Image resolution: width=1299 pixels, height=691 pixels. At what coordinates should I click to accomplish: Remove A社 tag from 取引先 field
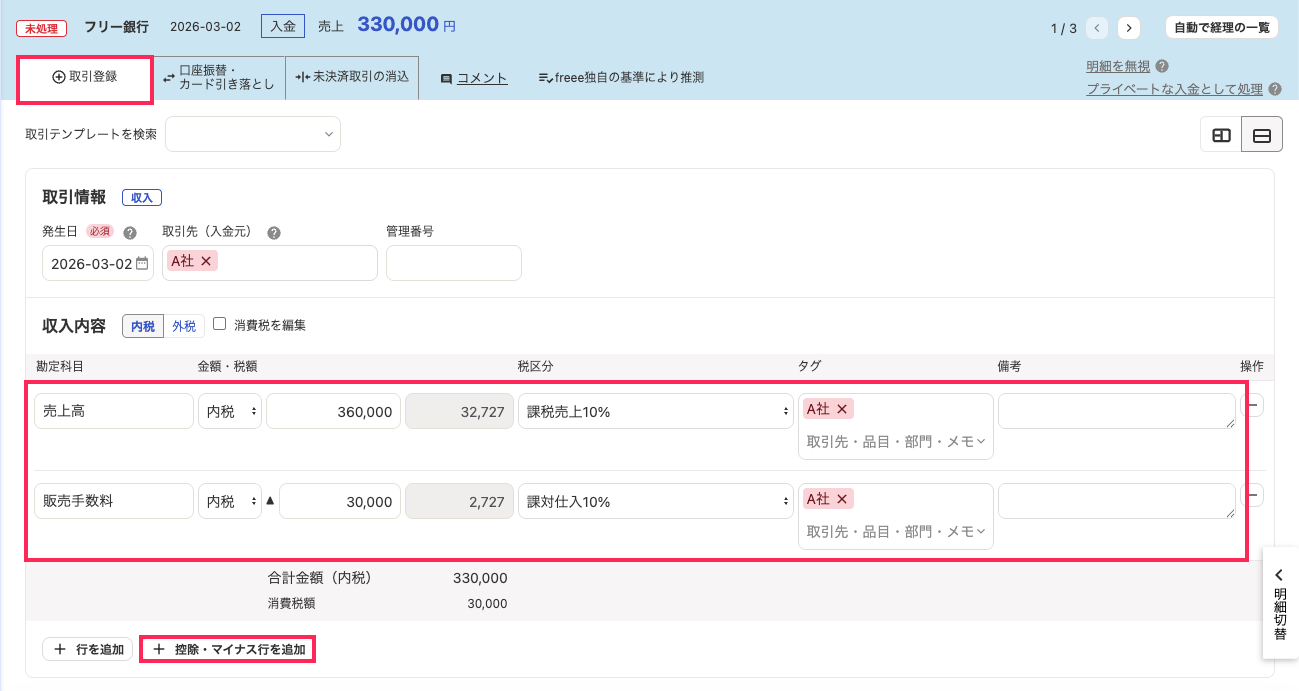pyautogui.click(x=206, y=261)
